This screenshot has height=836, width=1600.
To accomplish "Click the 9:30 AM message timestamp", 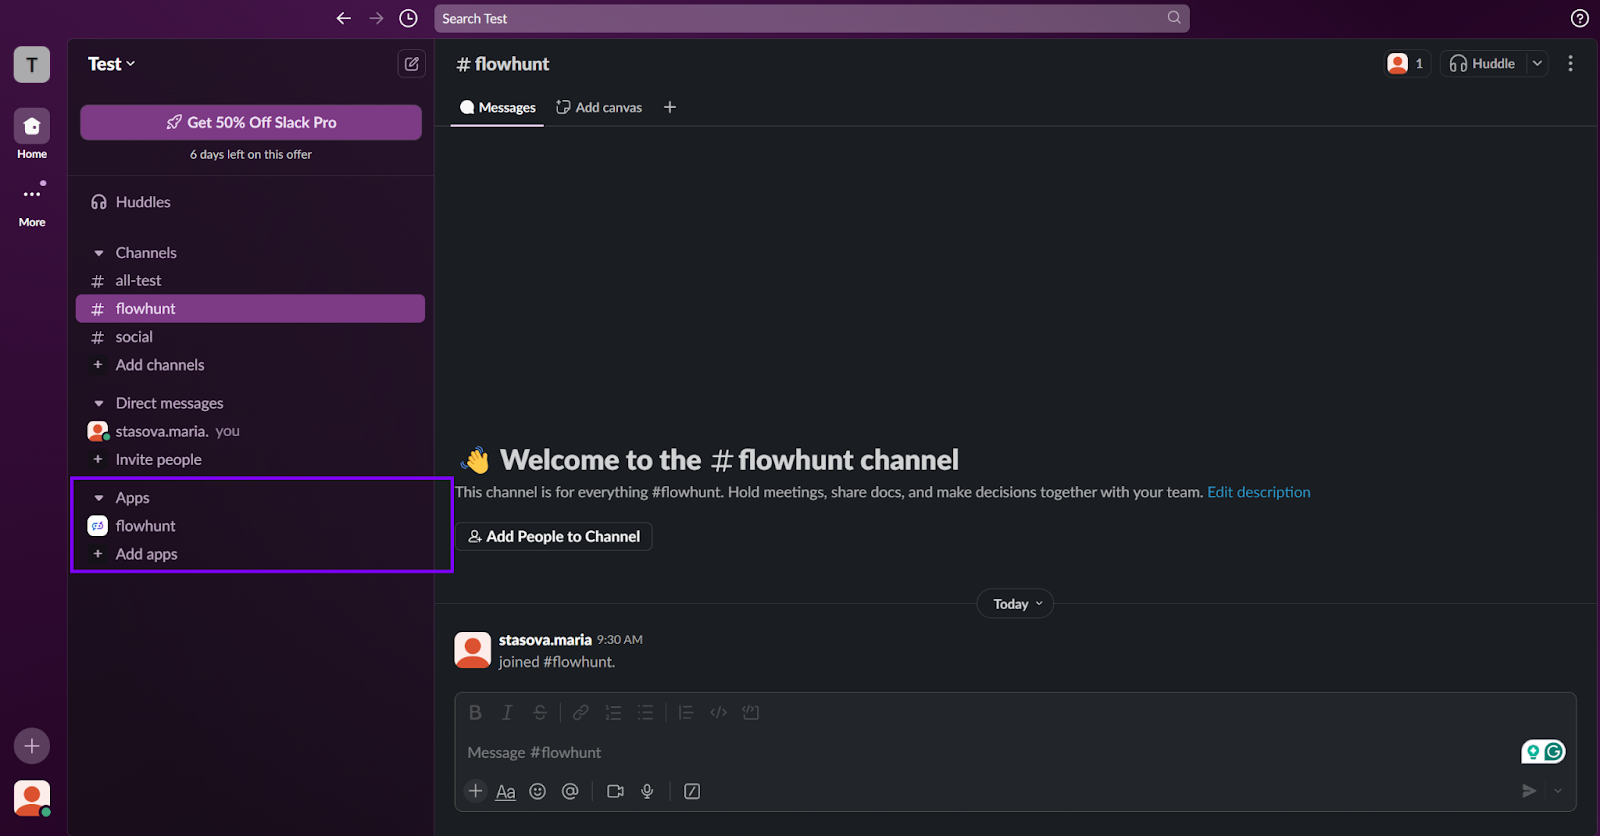I will pyautogui.click(x=620, y=640).
